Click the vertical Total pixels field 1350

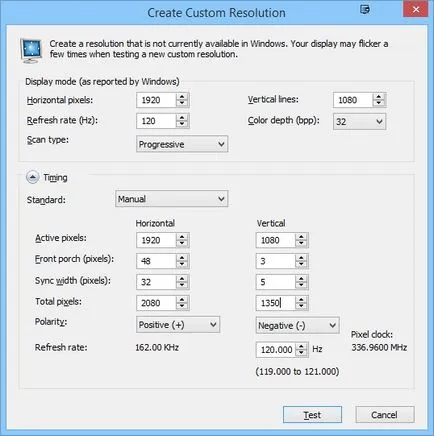click(276, 303)
